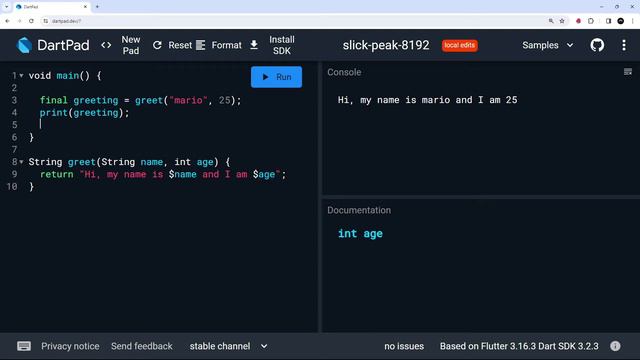Click the browser back arrow

pos(7,21)
